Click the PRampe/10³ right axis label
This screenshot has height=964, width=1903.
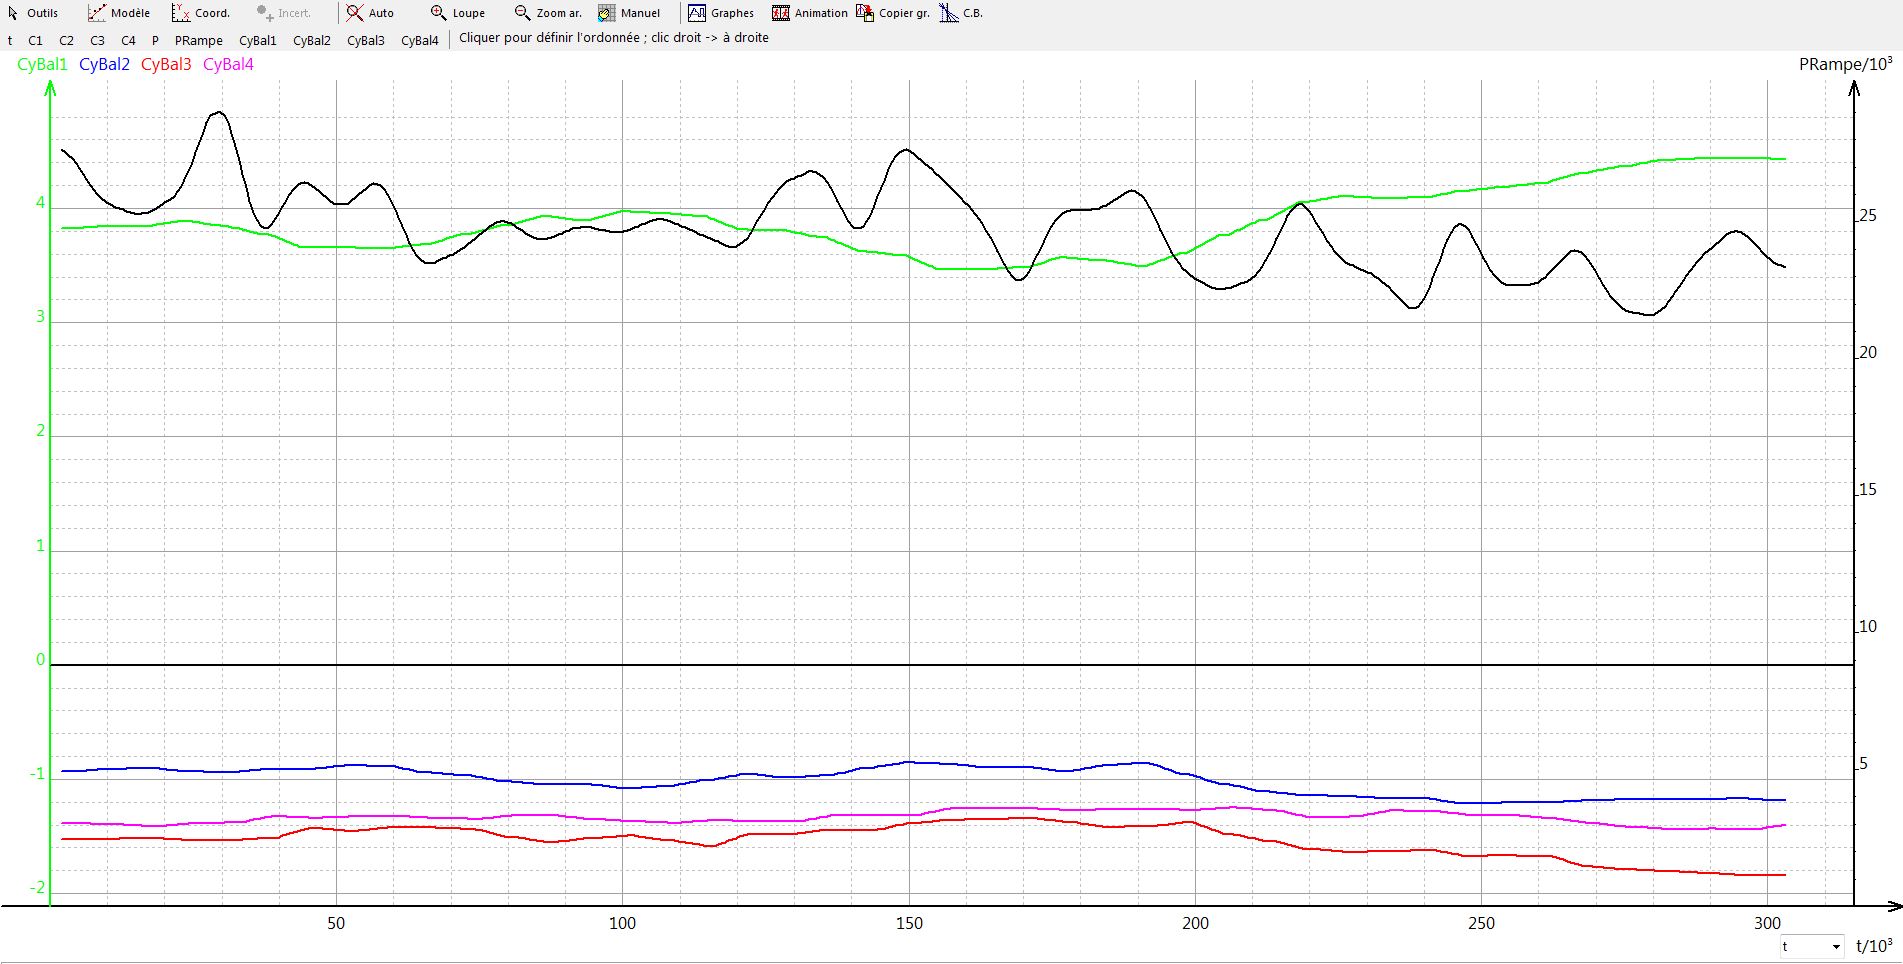point(1844,65)
